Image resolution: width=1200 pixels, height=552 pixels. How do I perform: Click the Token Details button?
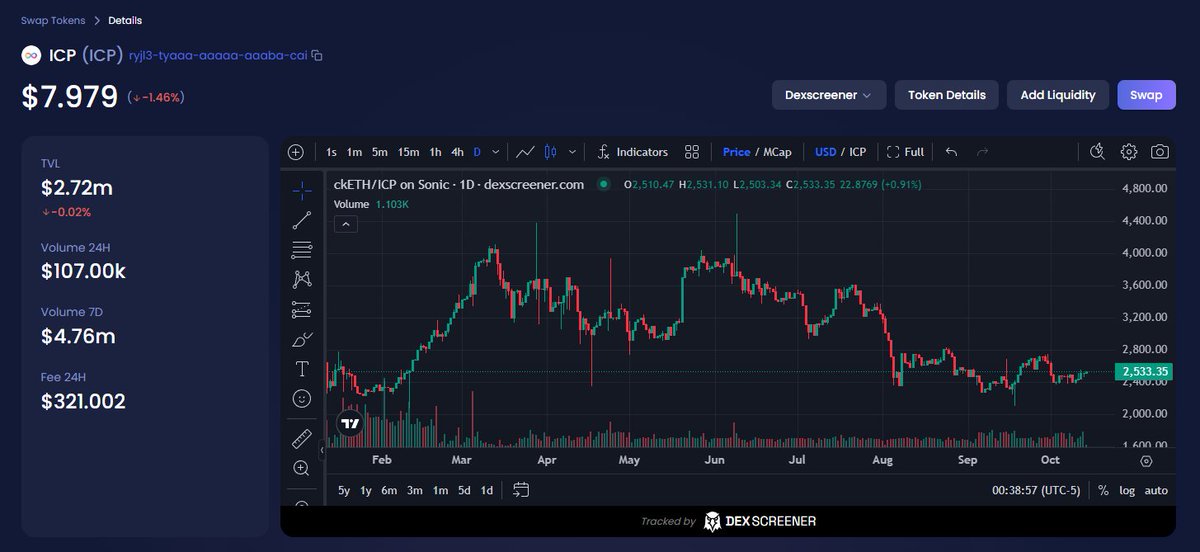click(x=947, y=95)
